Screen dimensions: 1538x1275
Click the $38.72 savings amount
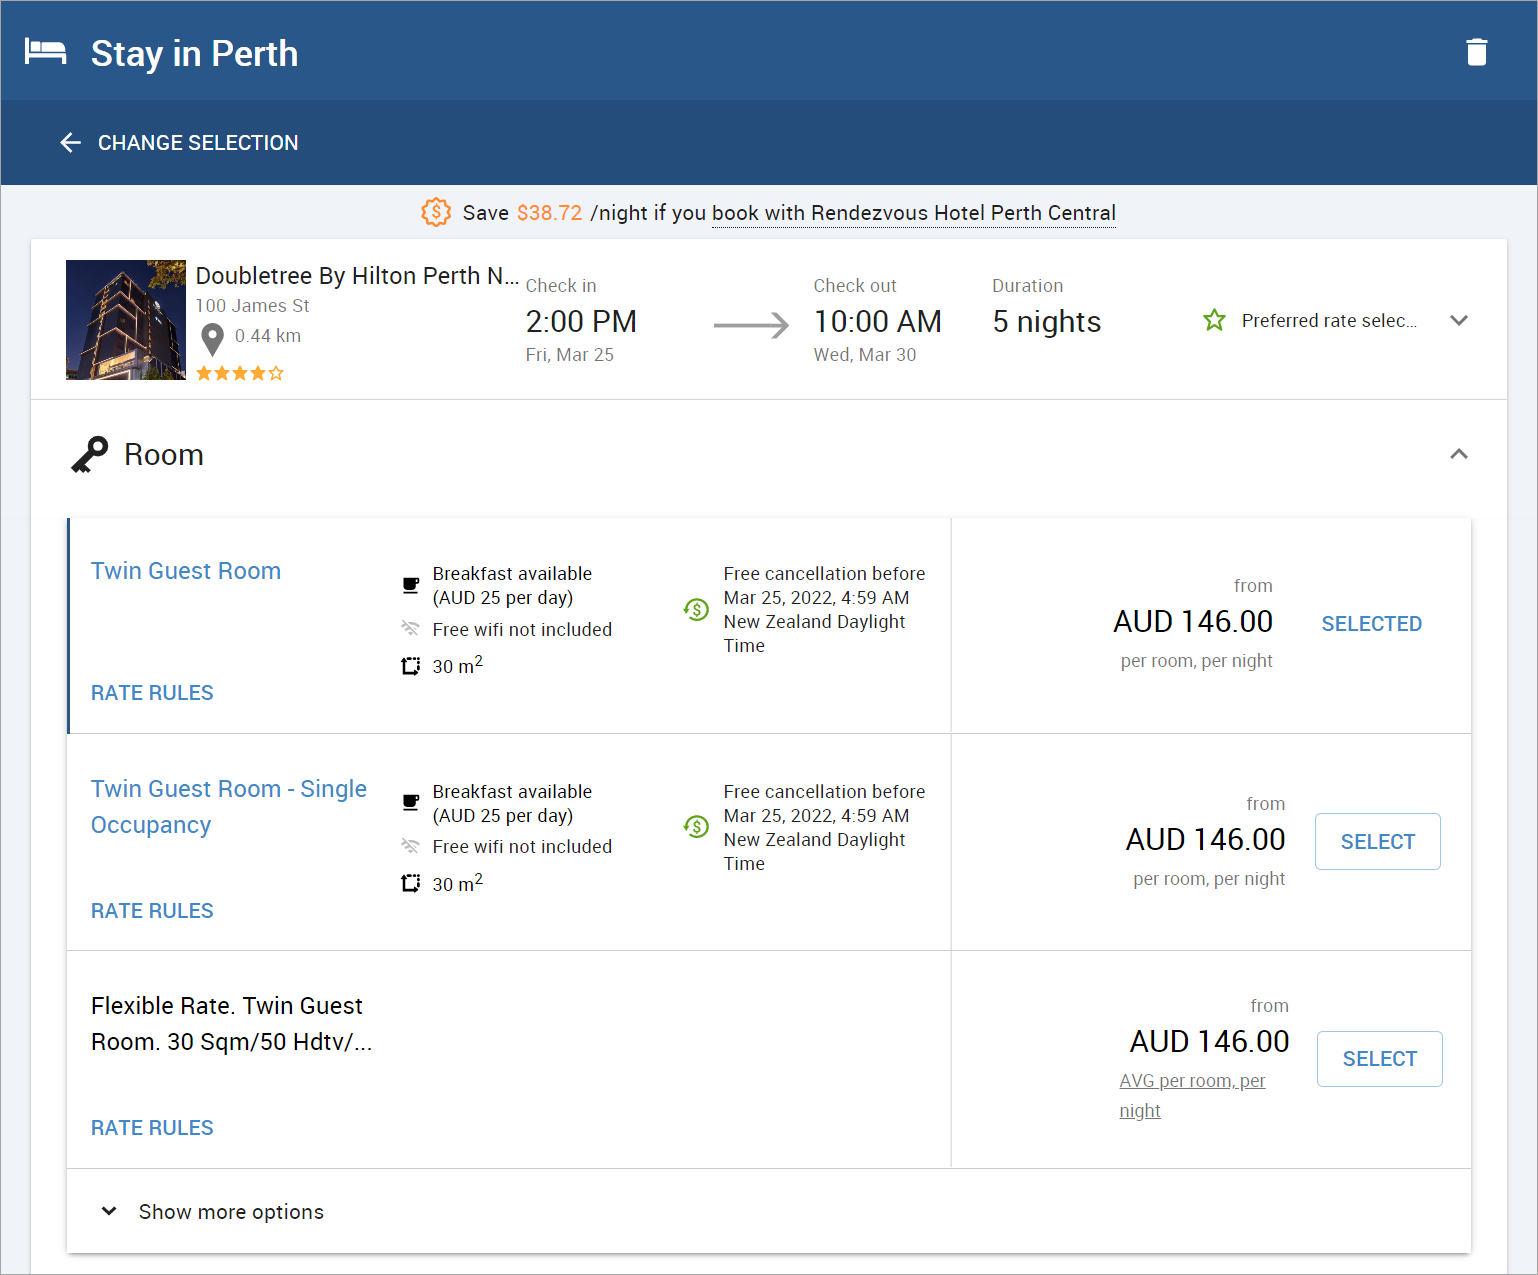coord(549,213)
